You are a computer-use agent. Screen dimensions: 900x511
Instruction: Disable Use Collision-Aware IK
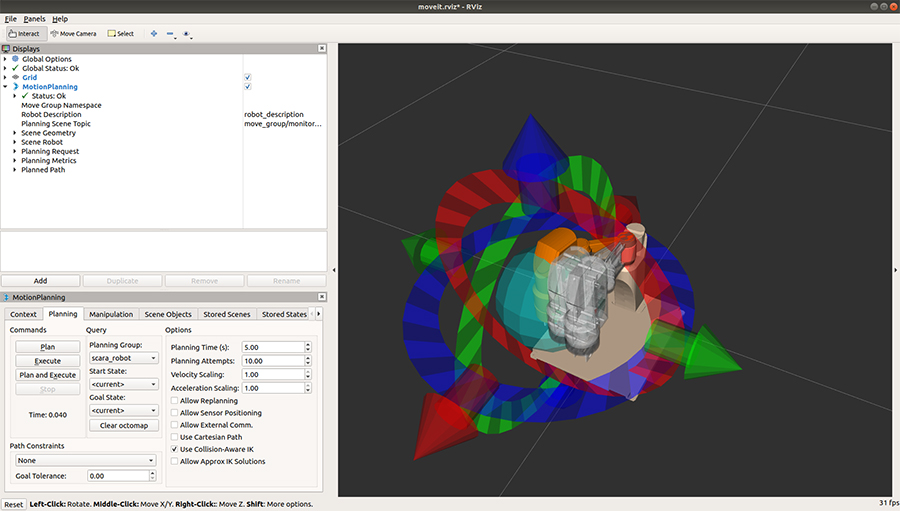coord(175,449)
